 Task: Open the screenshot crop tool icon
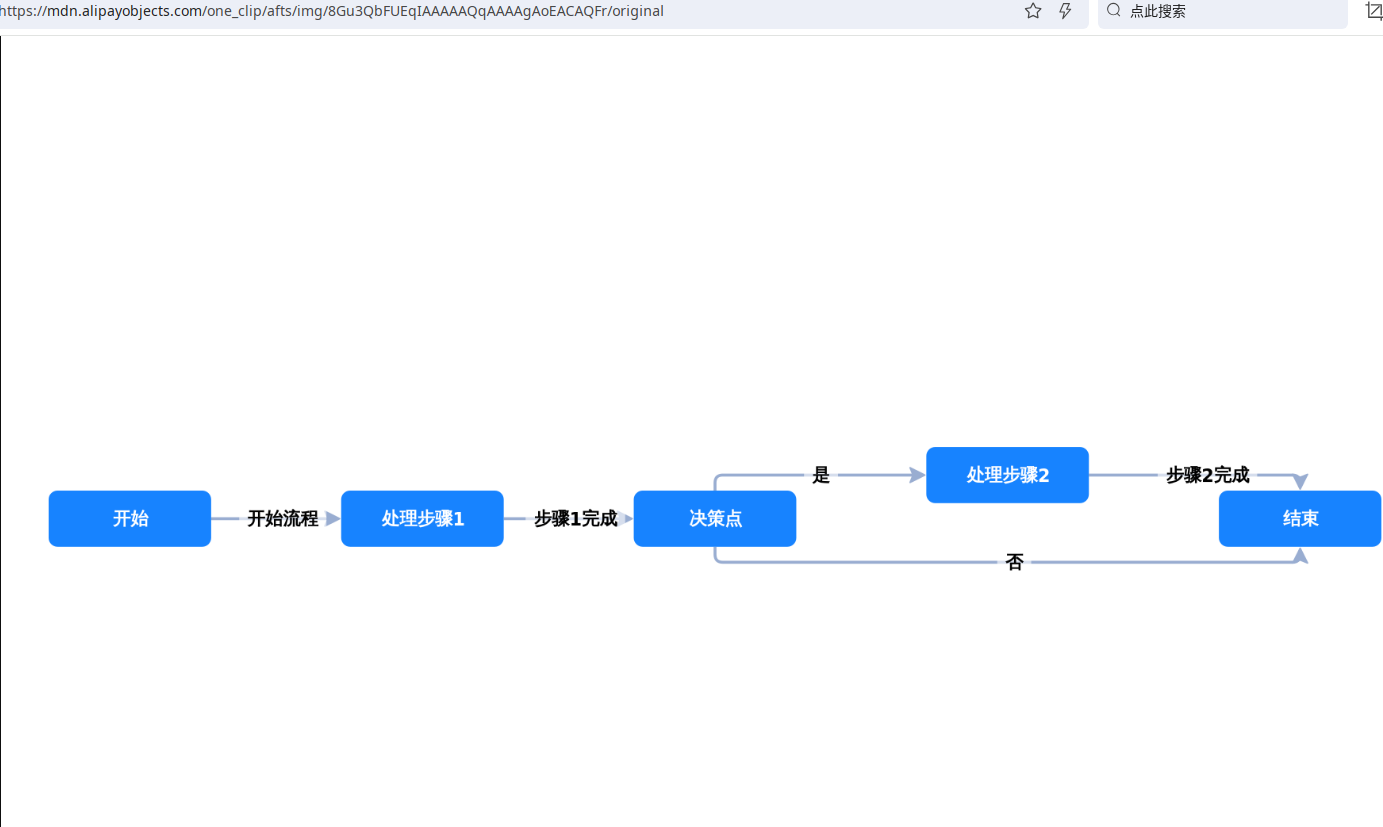coord(1373,10)
